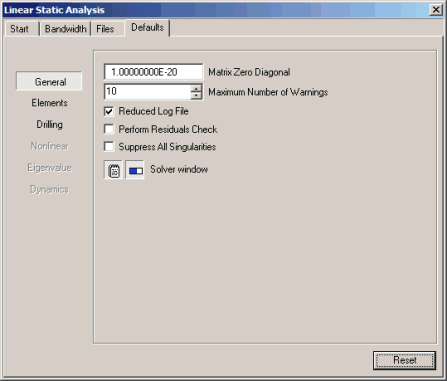
Task: Switch to the Bandwidth tab
Action: coord(65,29)
